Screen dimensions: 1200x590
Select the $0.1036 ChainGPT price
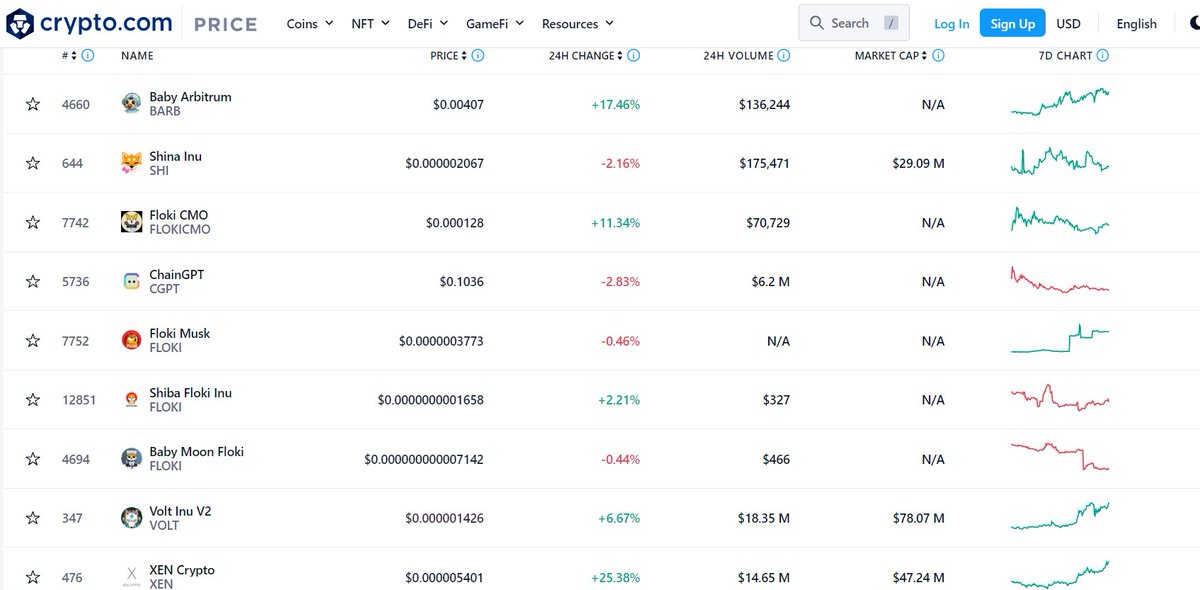coord(461,282)
